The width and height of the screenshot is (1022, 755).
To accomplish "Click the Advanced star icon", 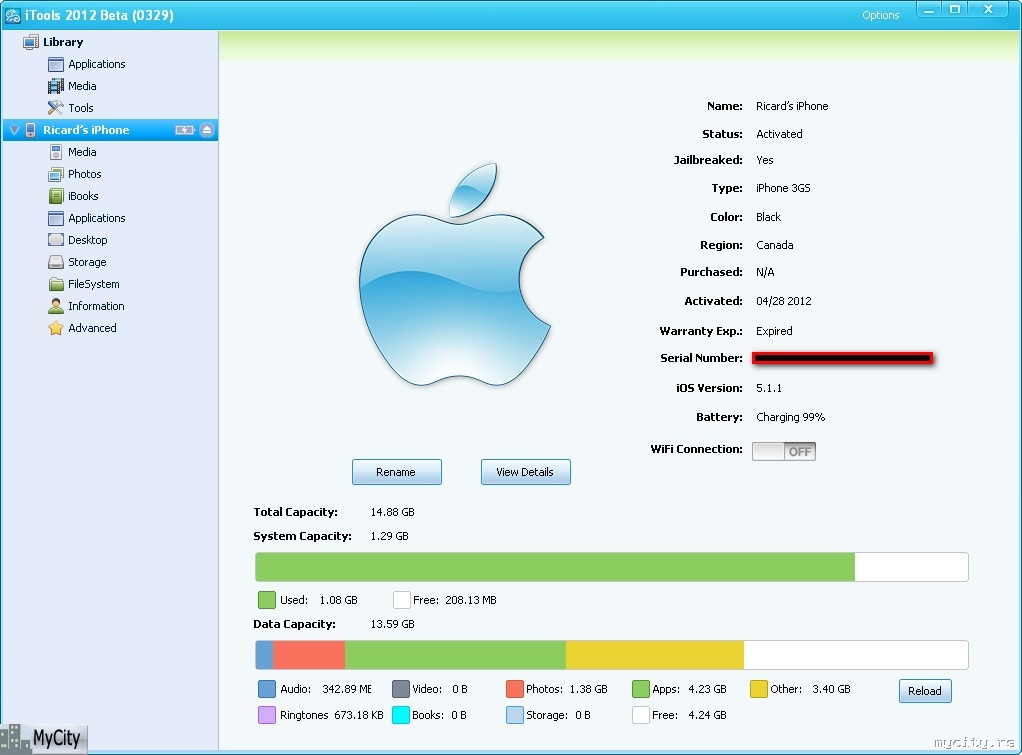I will click(55, 328).
